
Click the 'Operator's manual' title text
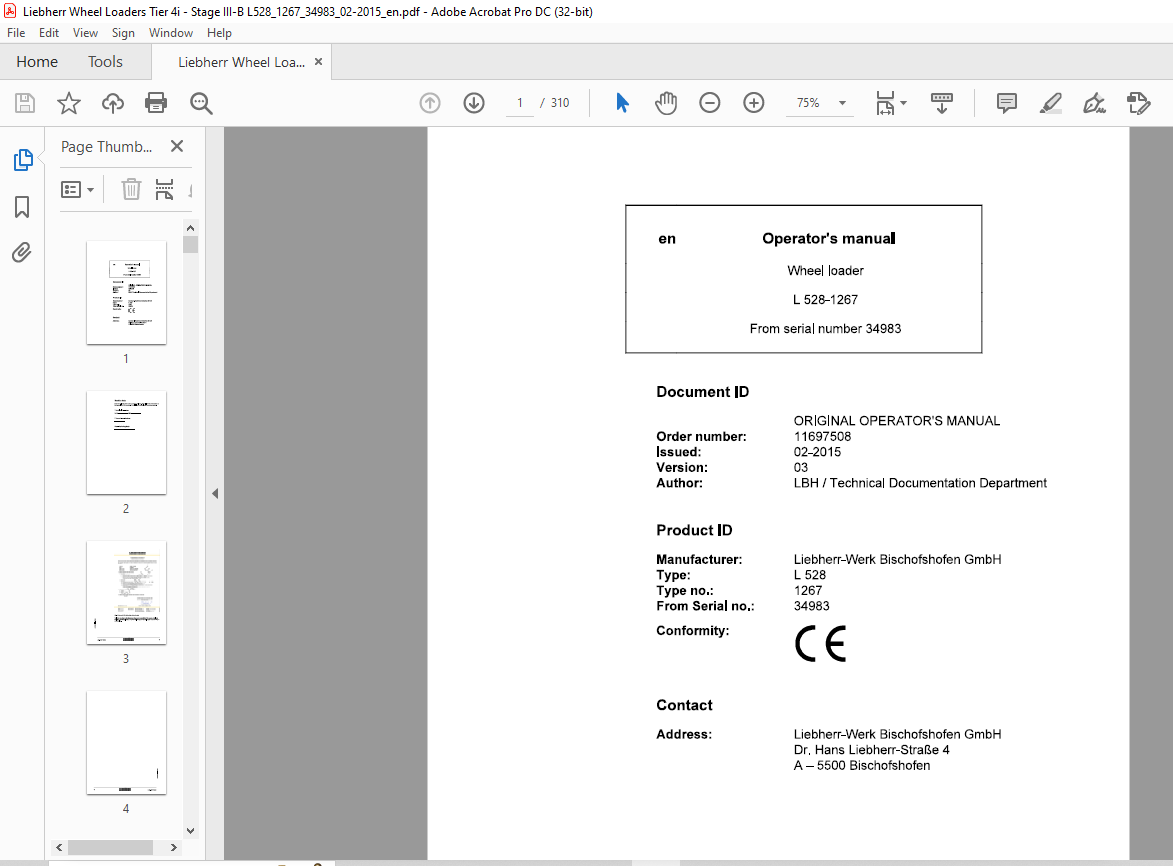828,239
